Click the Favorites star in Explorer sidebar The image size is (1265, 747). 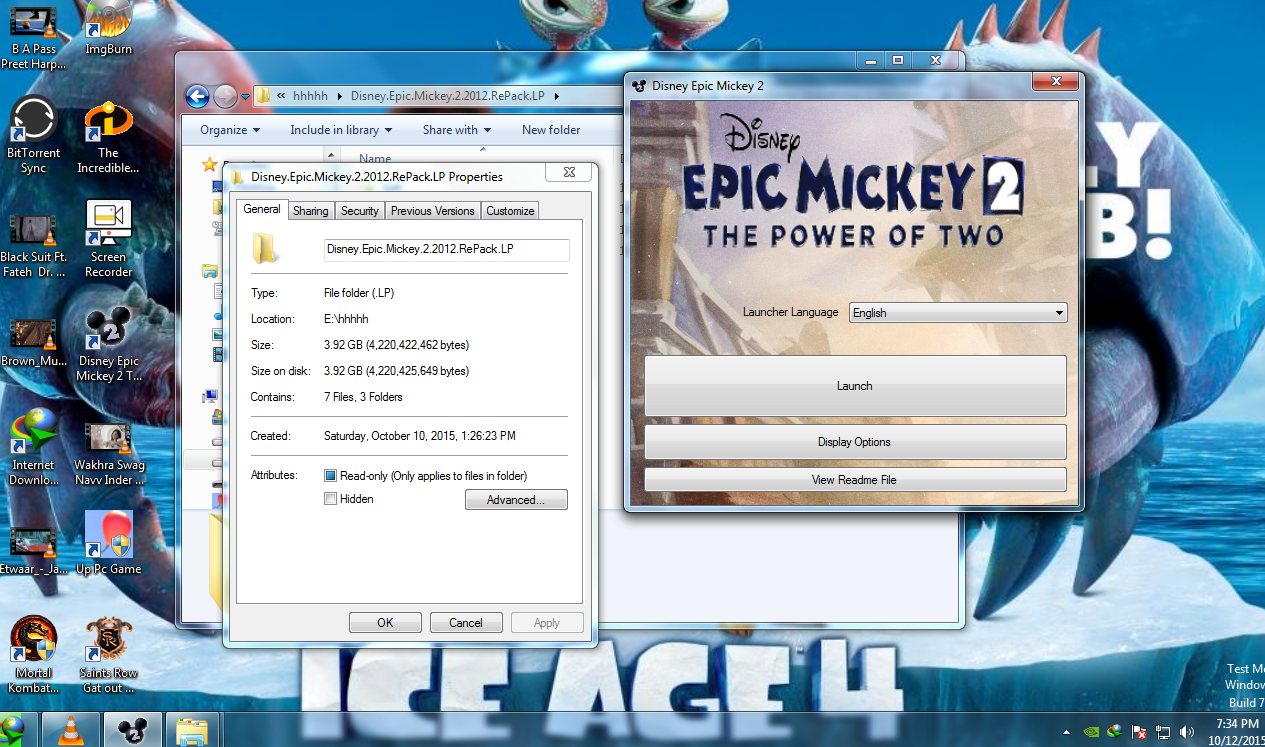(209, 164)
